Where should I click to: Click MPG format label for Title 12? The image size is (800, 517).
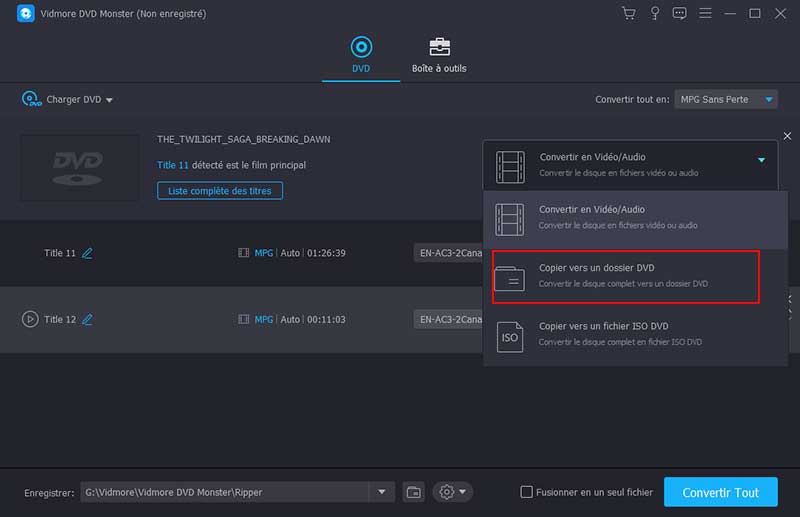point(263,319)
